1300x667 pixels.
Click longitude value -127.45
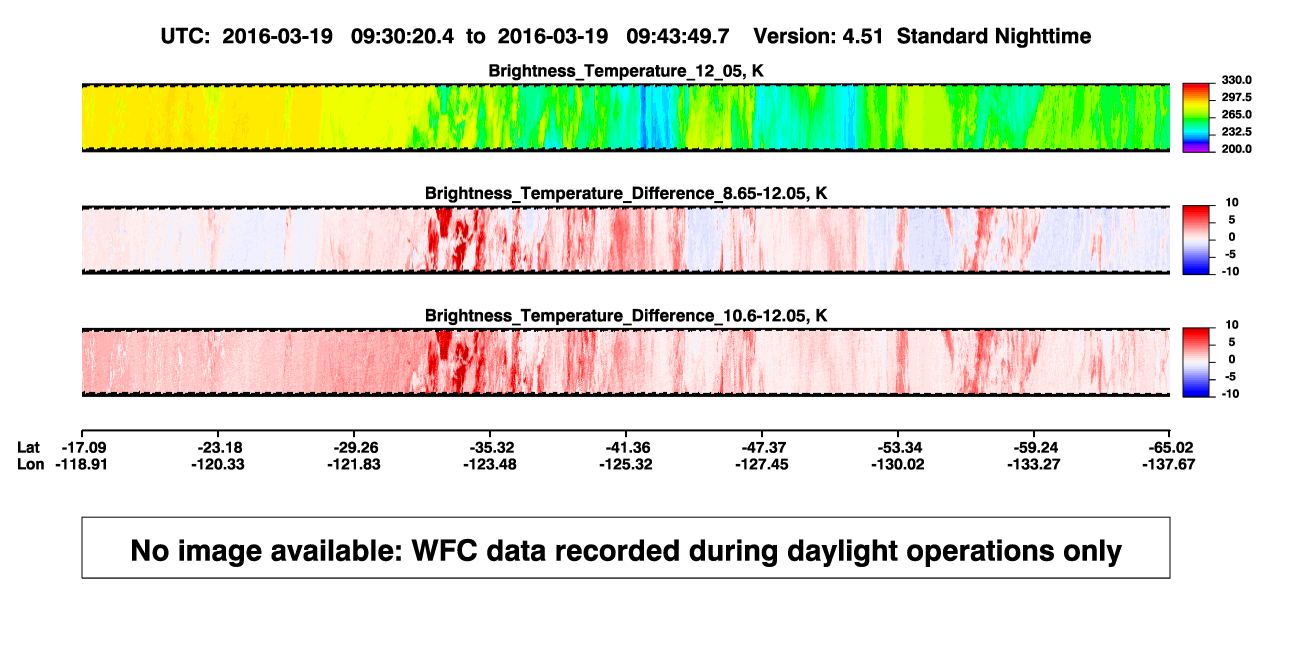tap(762, 464)
